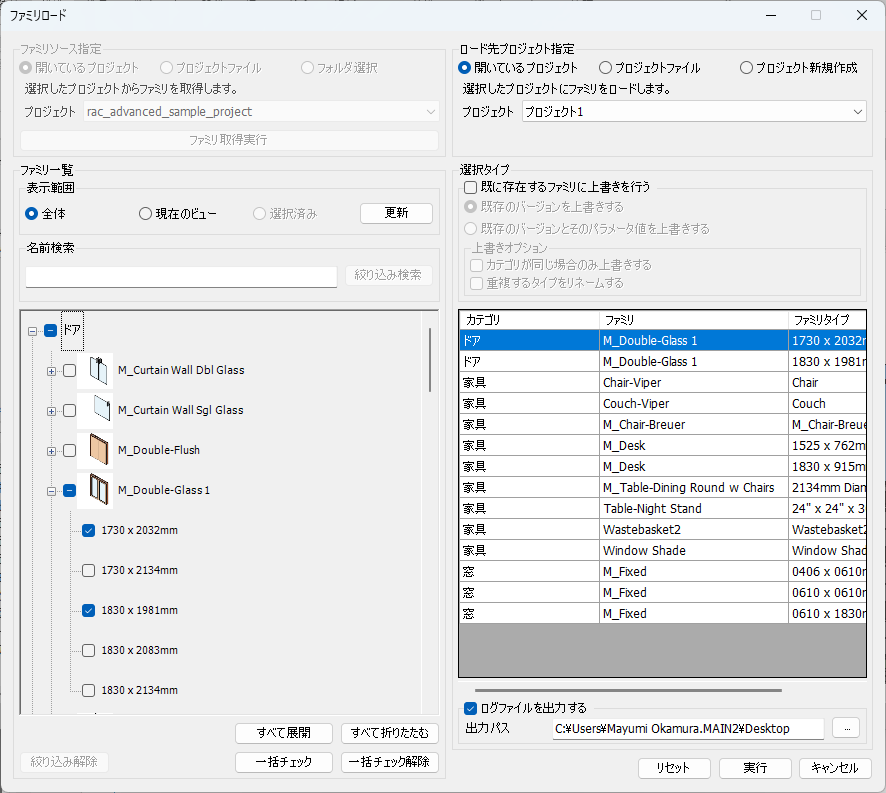Expand the M_Double-Flush node
Image resolution: width=886 pixels, height=793 pixels.
(x=51, y=451)
